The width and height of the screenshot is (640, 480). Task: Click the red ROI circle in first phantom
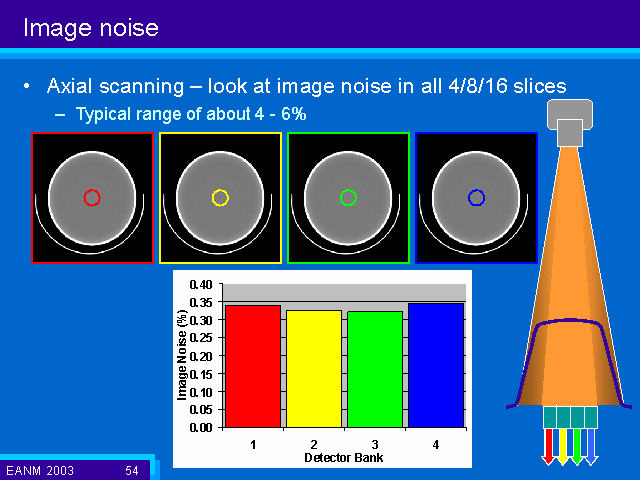point(92,198)
